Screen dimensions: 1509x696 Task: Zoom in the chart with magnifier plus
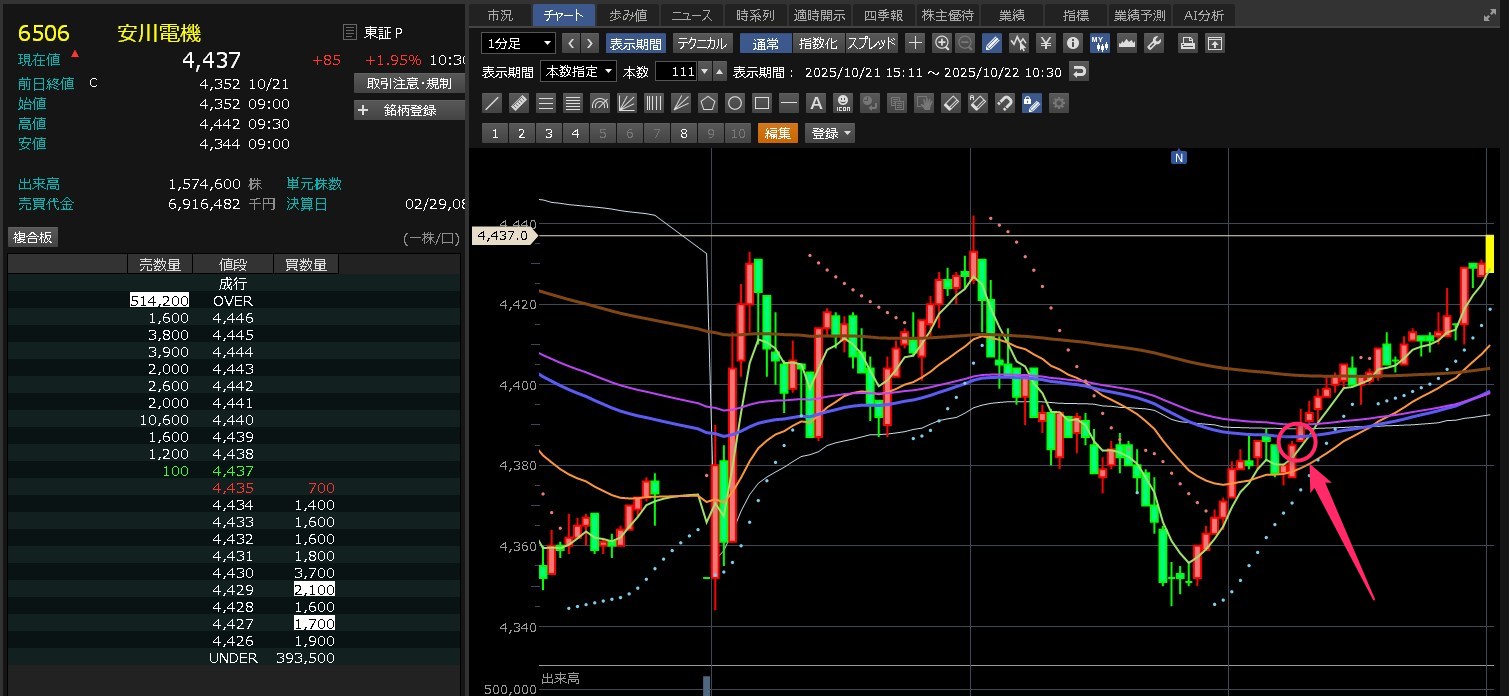941,43
